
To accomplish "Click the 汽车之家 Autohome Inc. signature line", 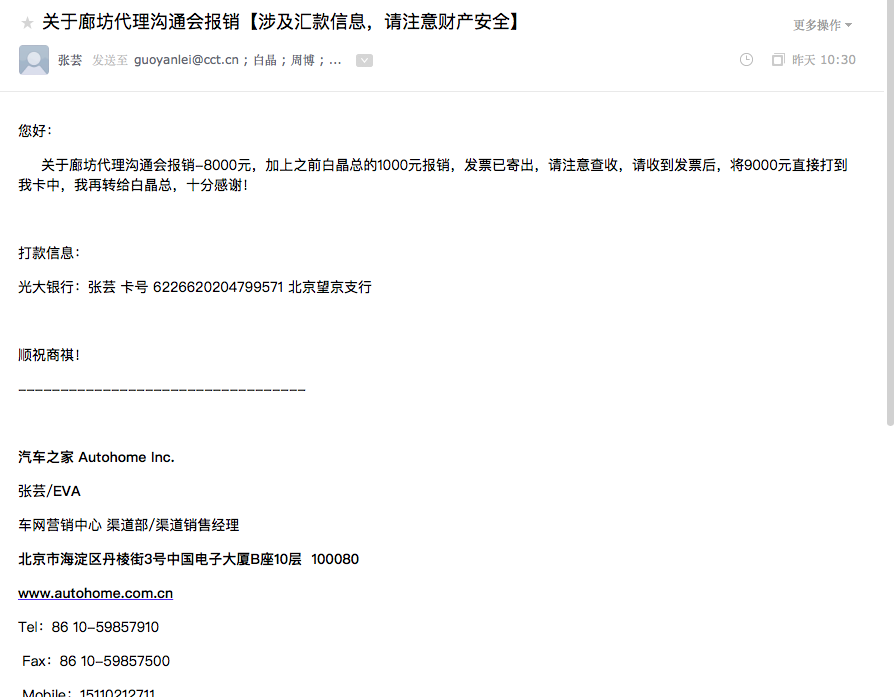I will 96,457.
